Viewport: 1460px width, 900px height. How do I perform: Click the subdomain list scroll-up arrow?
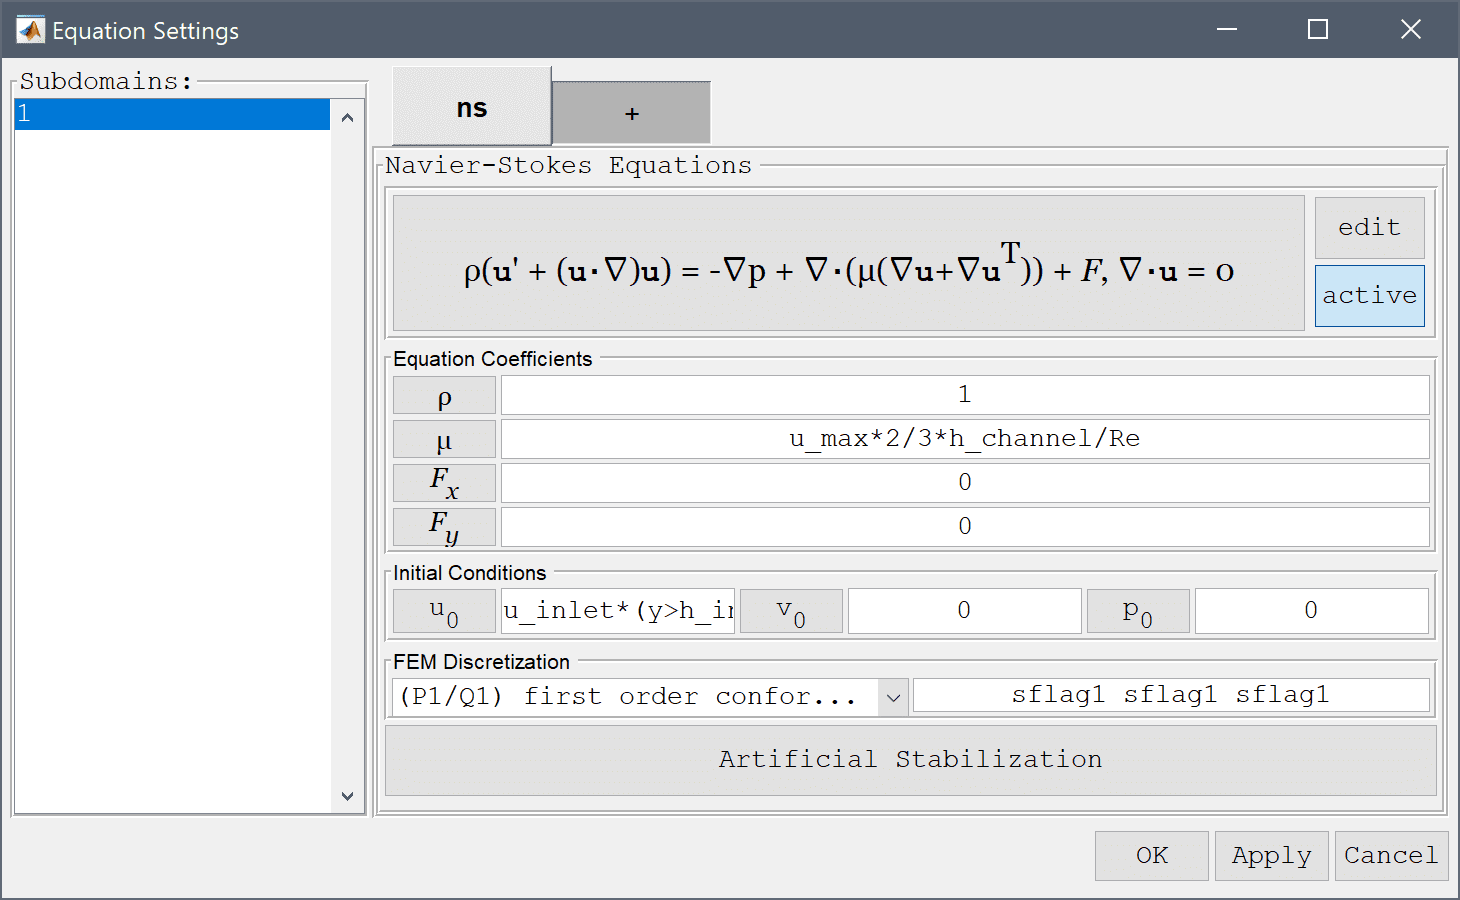coord(347,118)
